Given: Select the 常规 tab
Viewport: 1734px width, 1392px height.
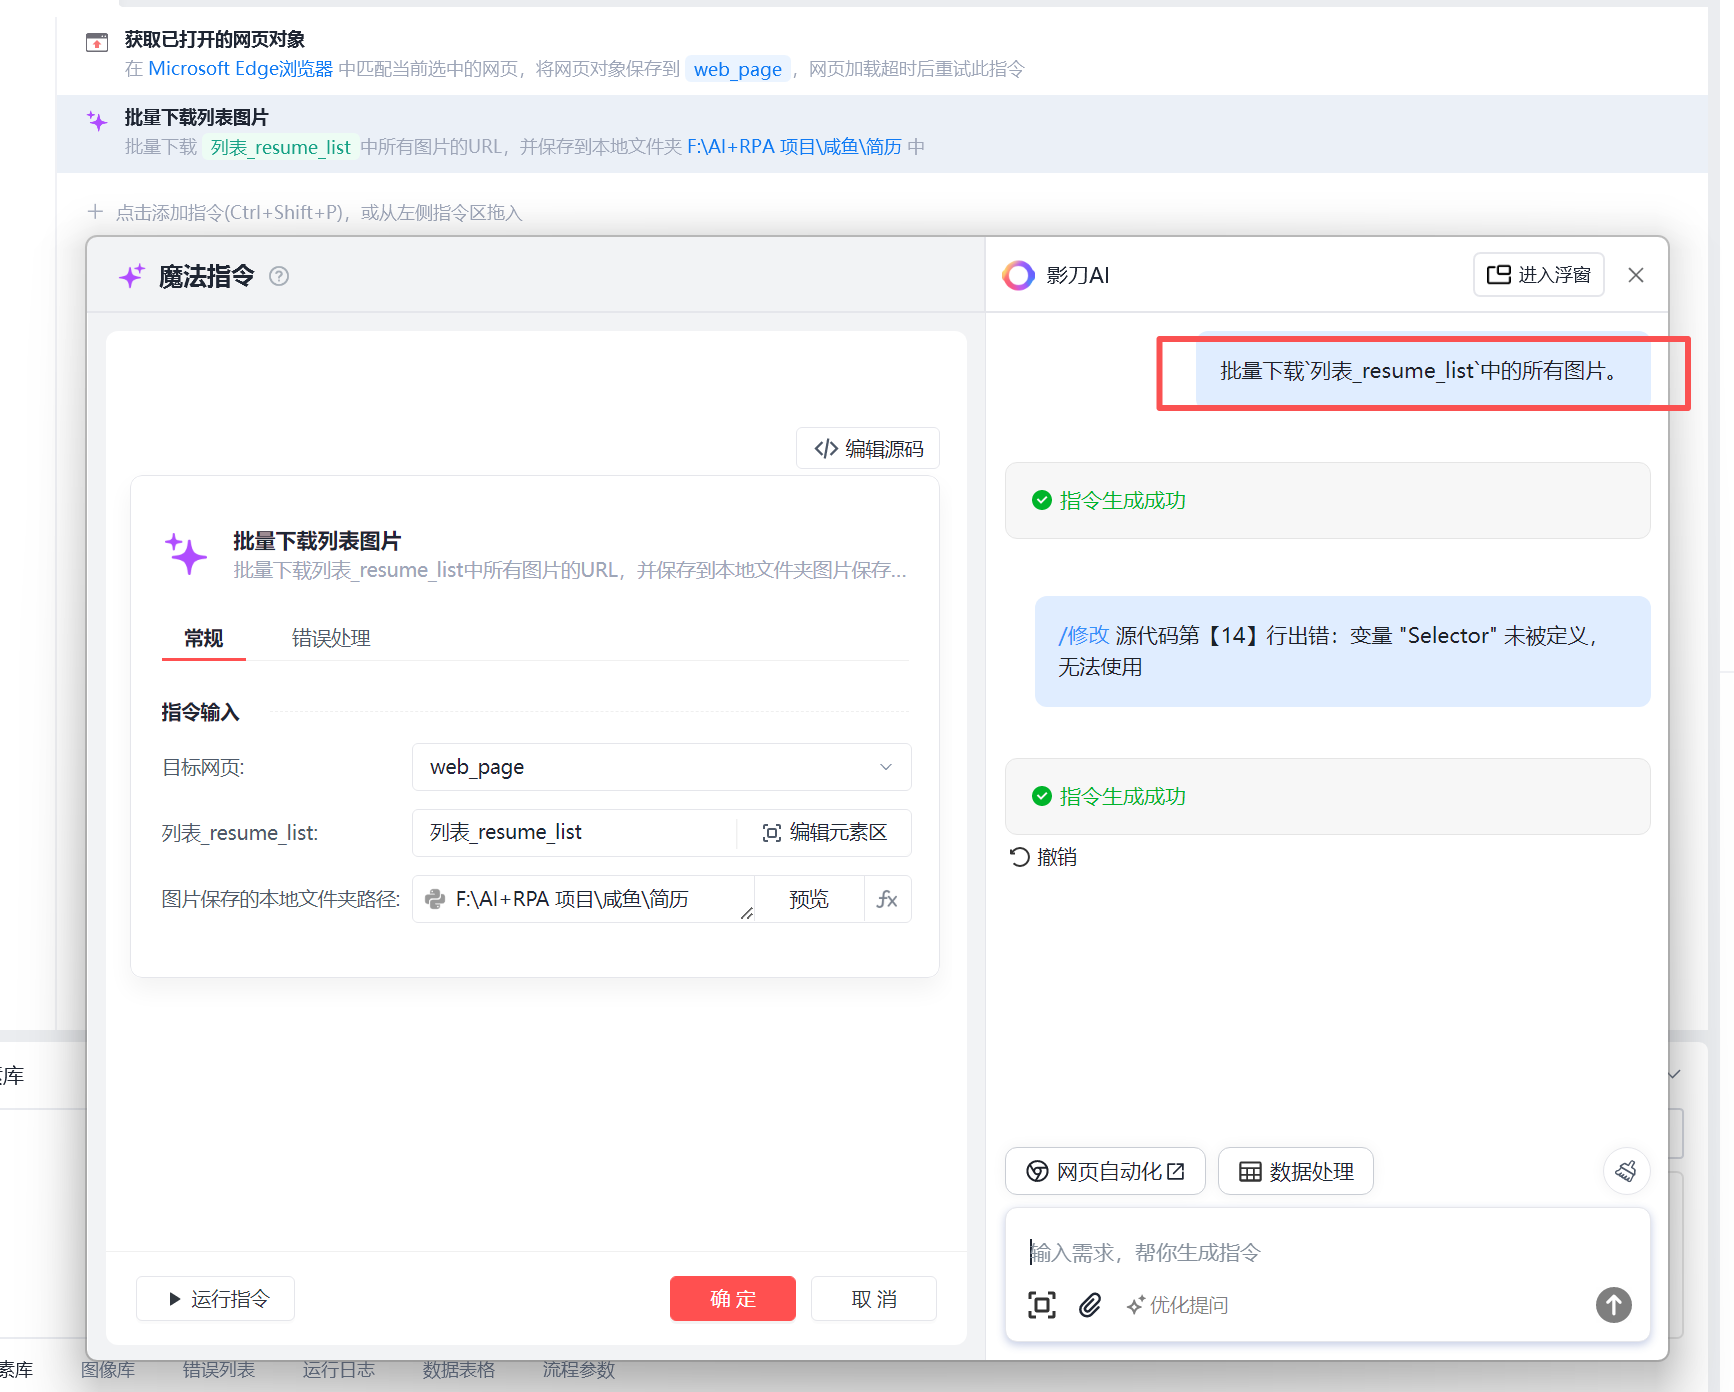Looking at the screenshot, I should pyautogui.click(x=203, y=638).
